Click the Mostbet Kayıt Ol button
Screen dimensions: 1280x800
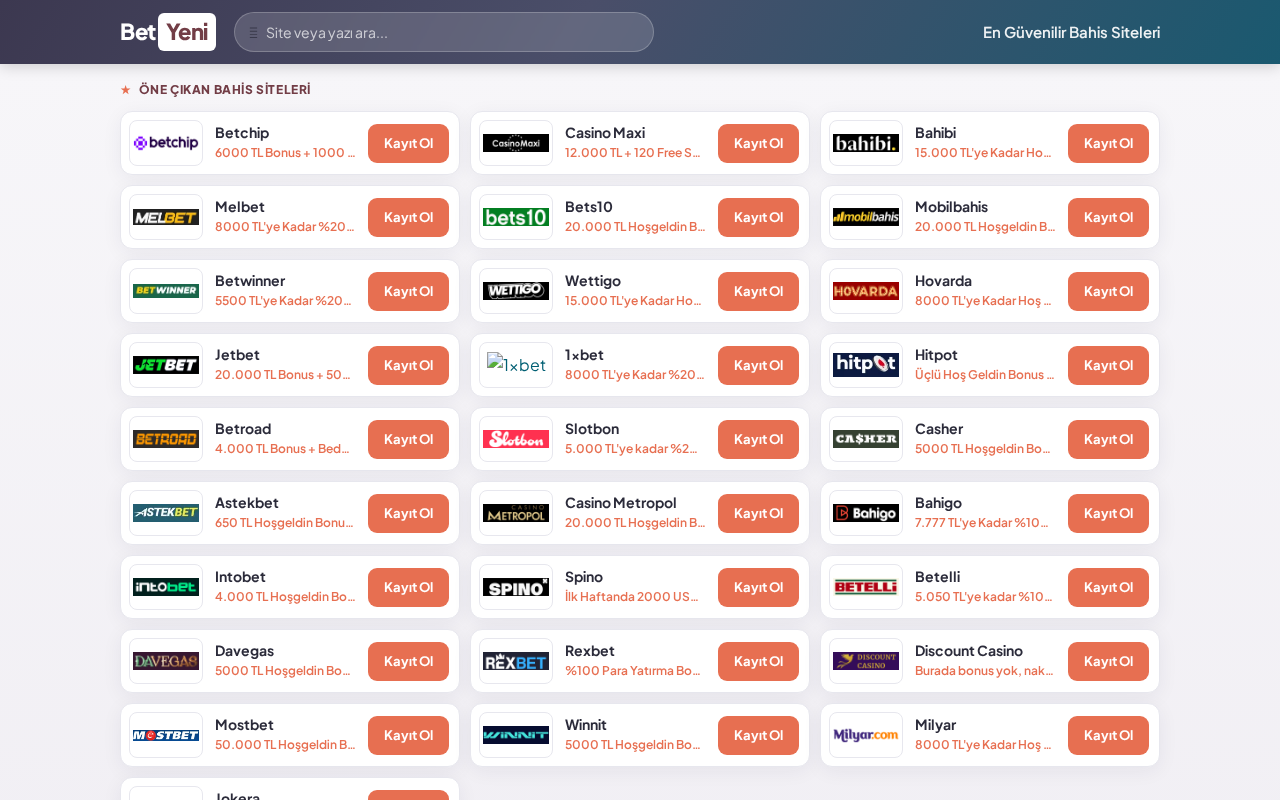(408, 735)
